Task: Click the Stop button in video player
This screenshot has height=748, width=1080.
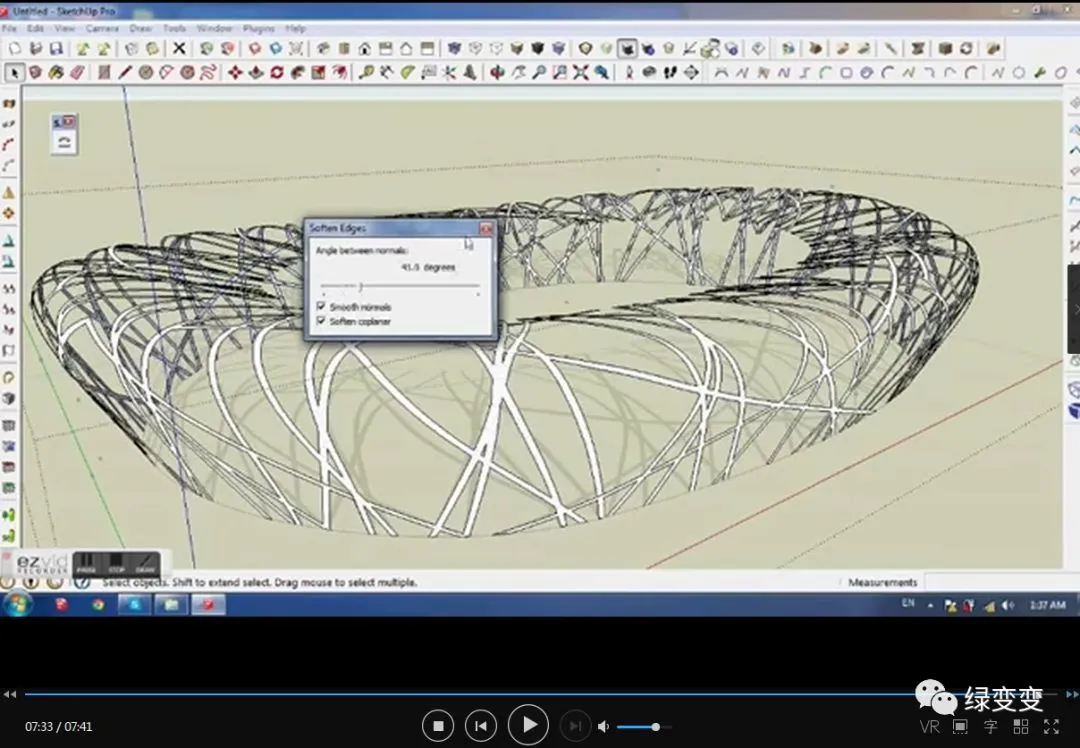Action: tap(437, 725)
